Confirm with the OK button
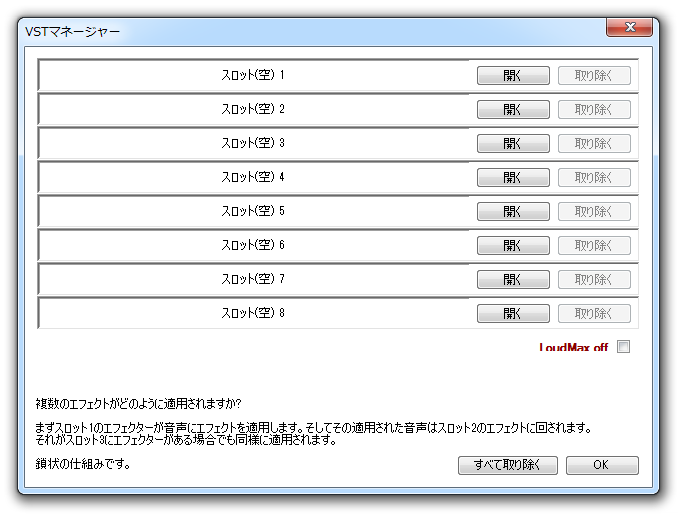This screenshot has width=679, height=516. point(602,465)
